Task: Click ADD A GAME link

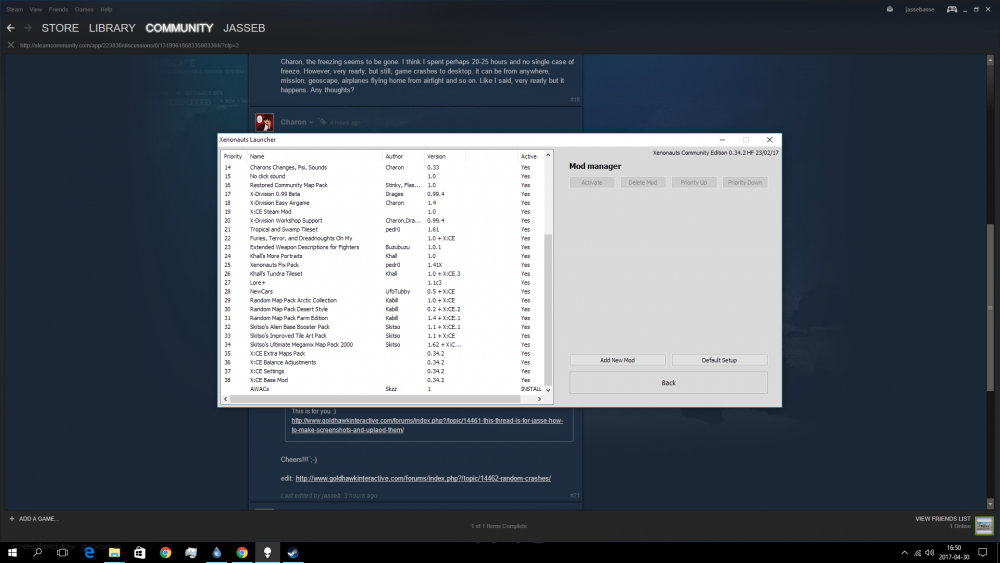Action: tap(38, 518)
